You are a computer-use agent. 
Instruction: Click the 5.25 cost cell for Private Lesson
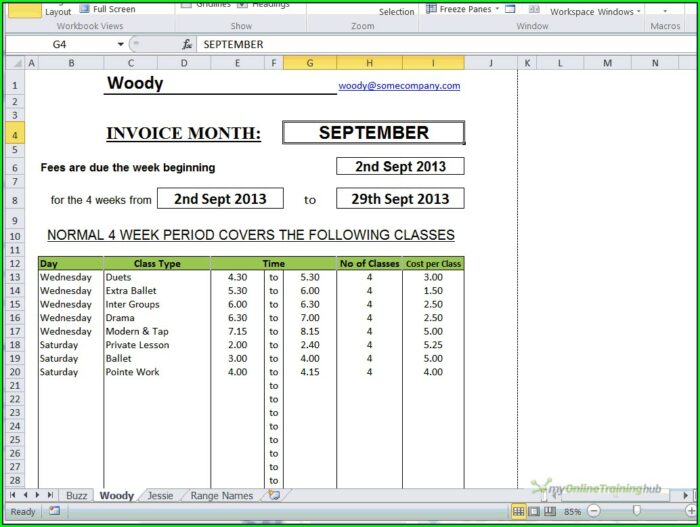click(433, 345)
